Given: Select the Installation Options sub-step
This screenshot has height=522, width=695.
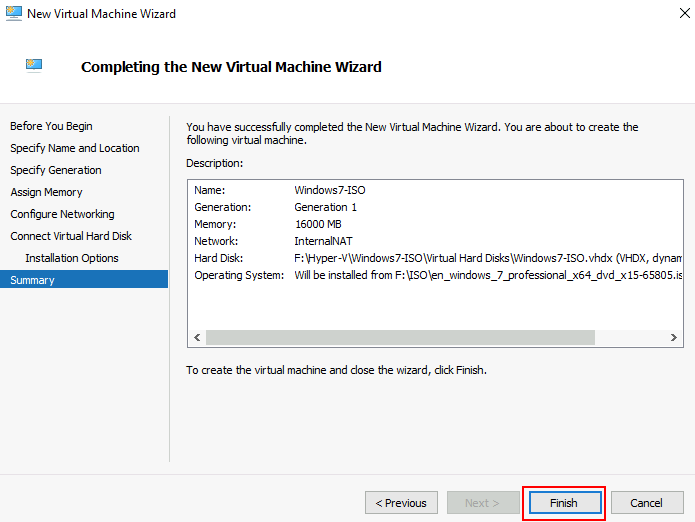Looking at the screenshot, I should [72, 258].
